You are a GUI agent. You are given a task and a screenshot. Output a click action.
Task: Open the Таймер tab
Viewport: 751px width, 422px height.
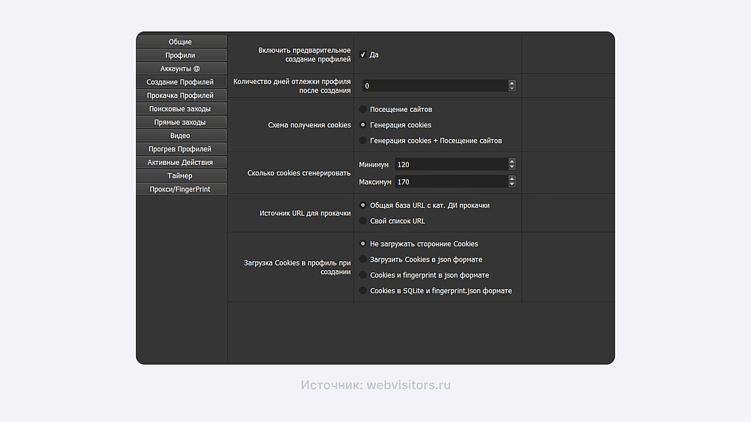tap(182, 176)
